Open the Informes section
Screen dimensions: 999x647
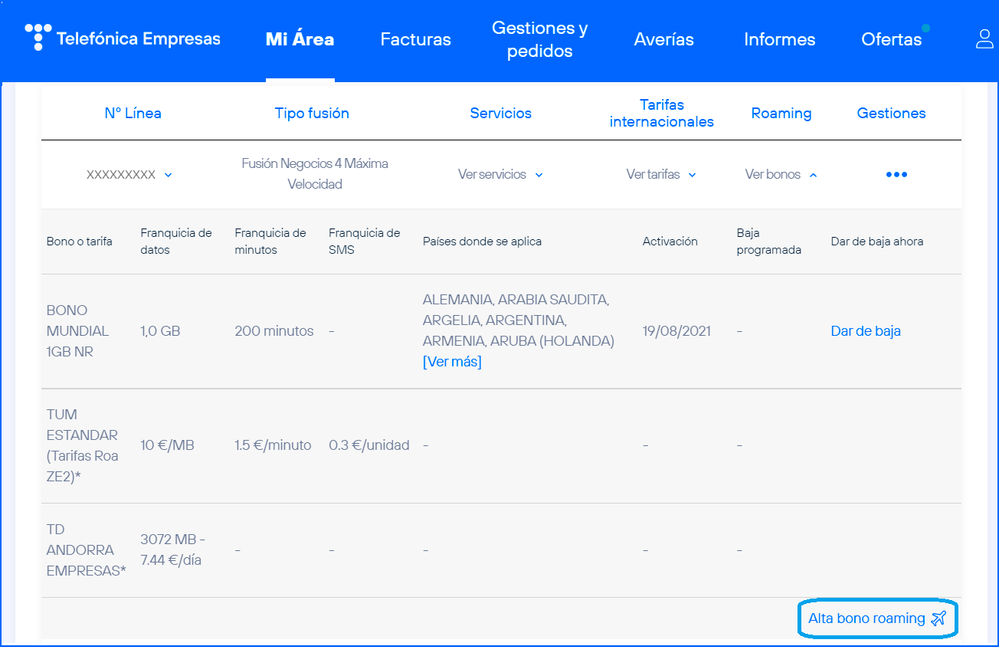[779, 40]
